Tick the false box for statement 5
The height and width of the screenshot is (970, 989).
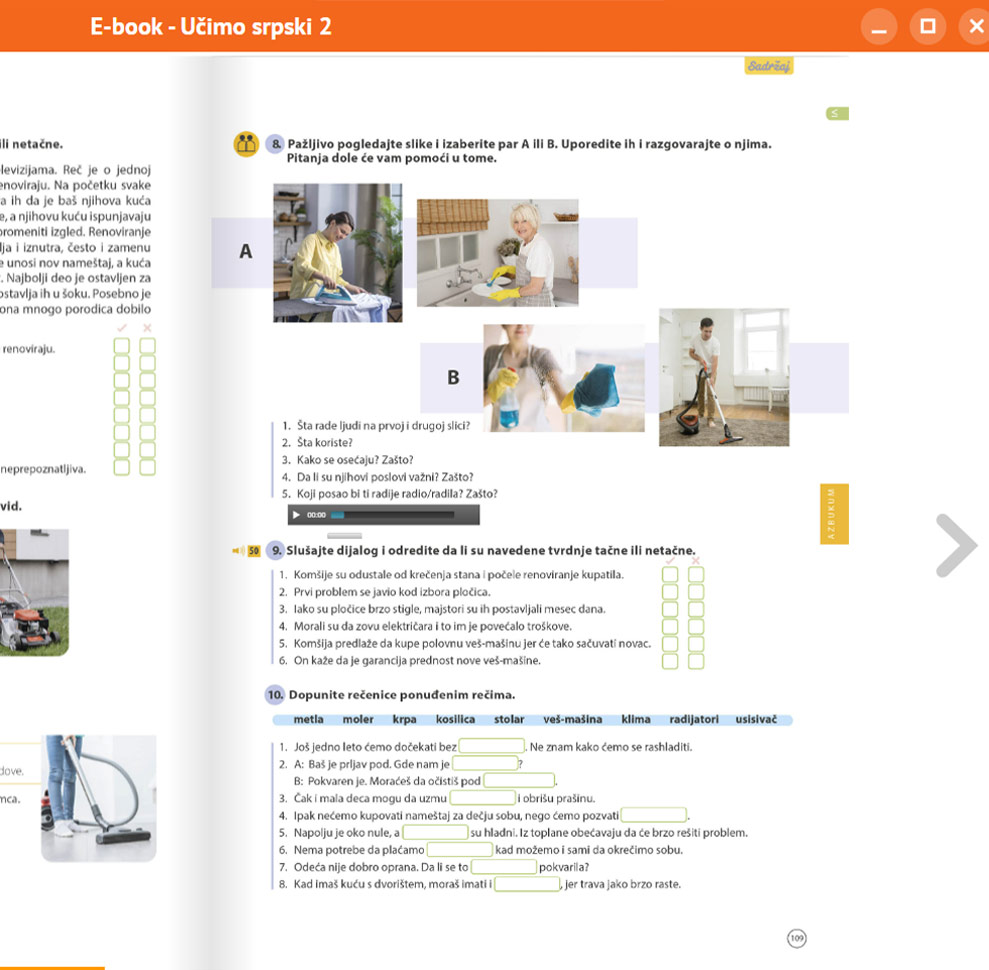click(696, 644)
